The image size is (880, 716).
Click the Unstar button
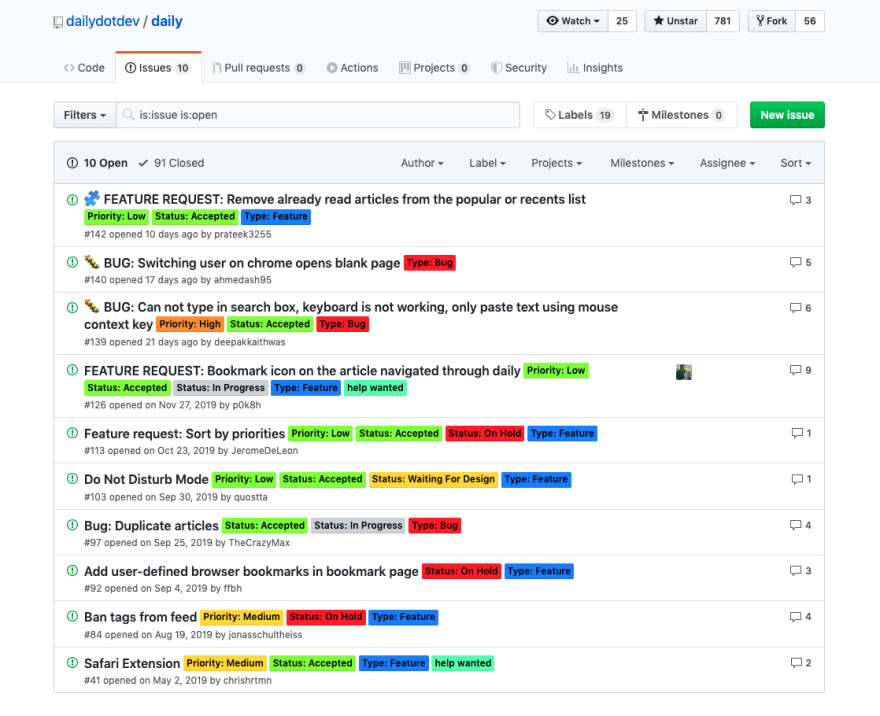[676, 21]
